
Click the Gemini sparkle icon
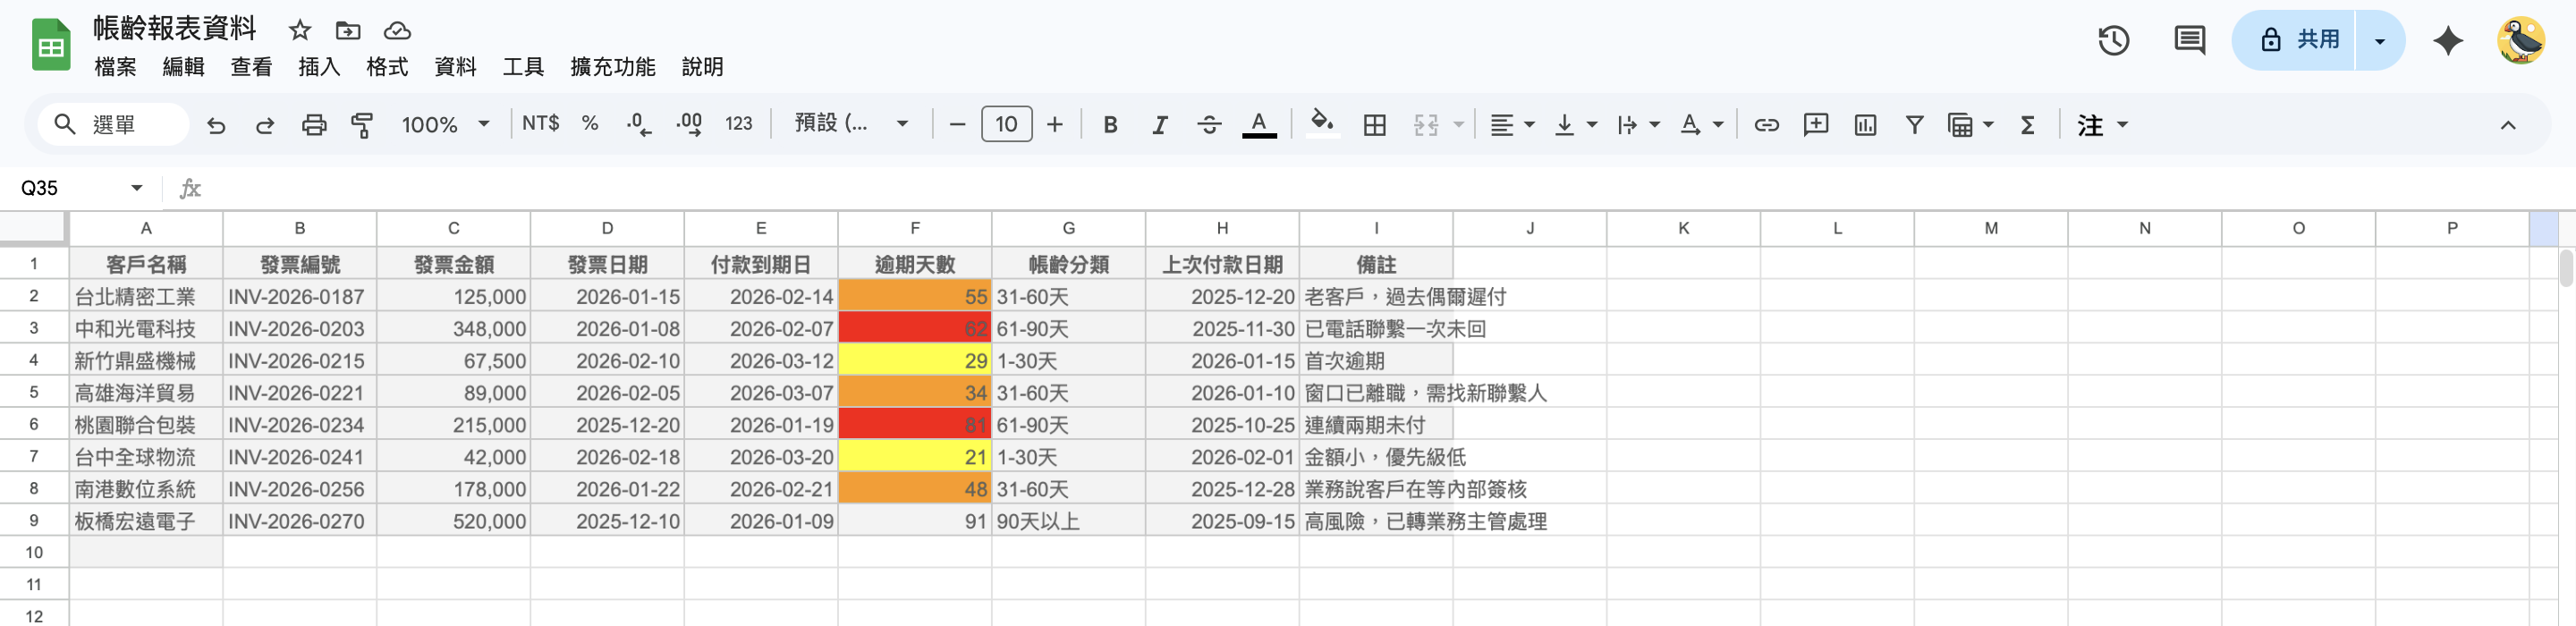[2447, 40]
